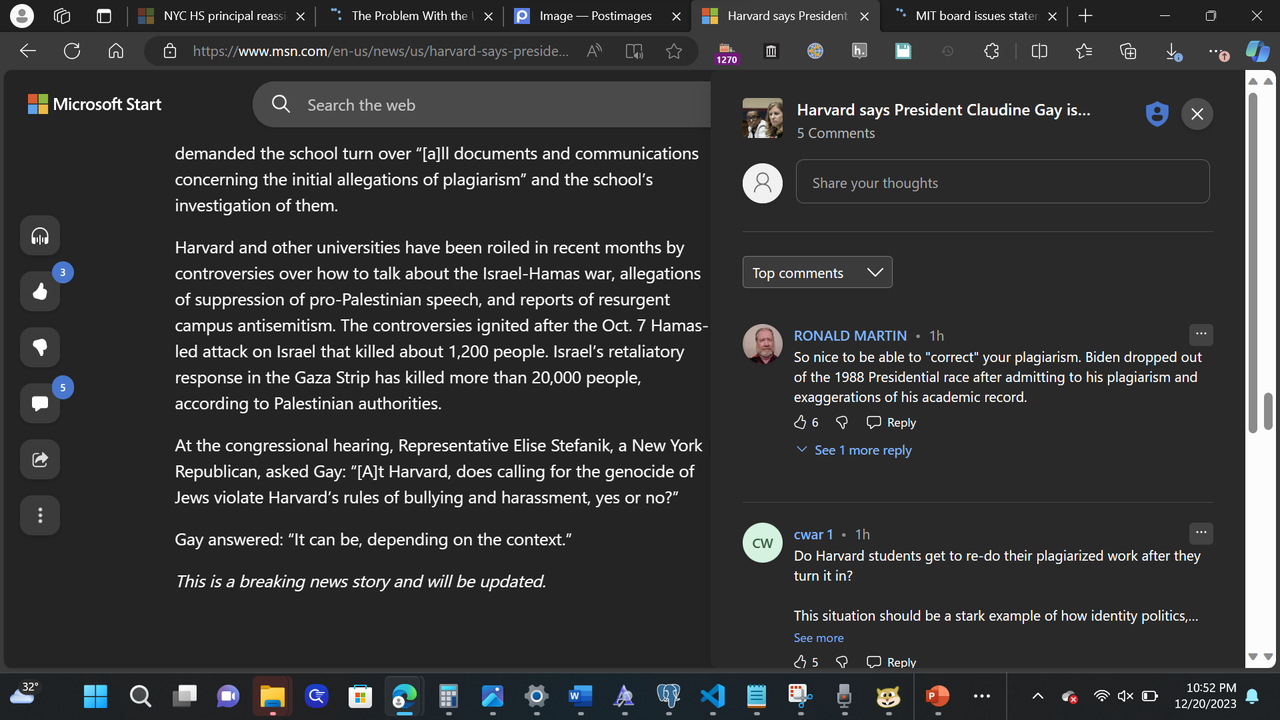
Task: Reply to Ronald Martin's comment
Action: (891, 422)
